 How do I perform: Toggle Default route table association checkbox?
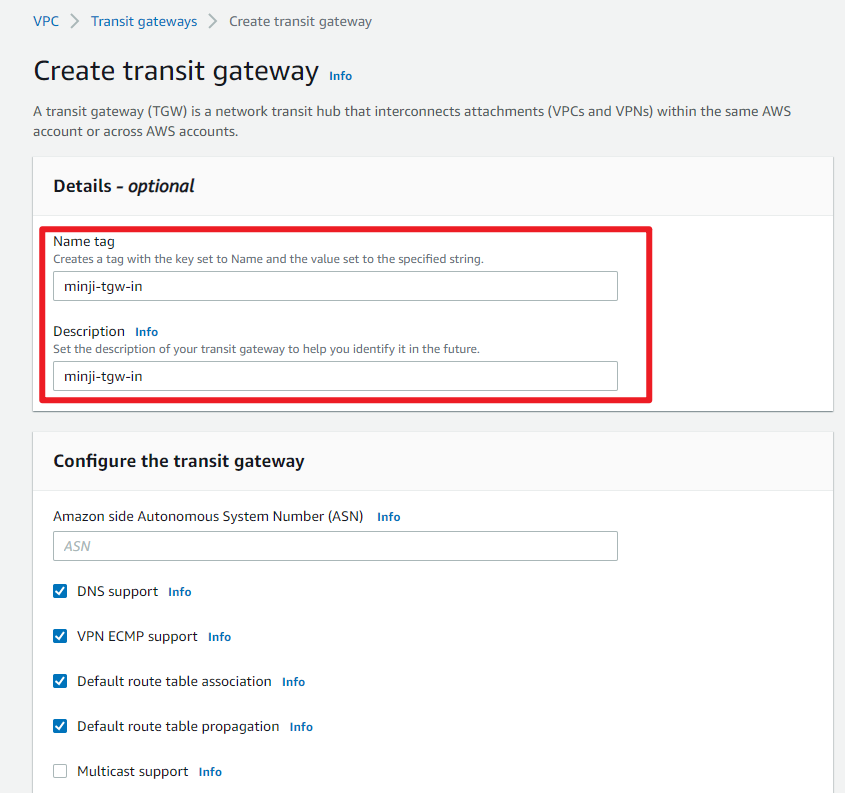click(x=60, y=682)
